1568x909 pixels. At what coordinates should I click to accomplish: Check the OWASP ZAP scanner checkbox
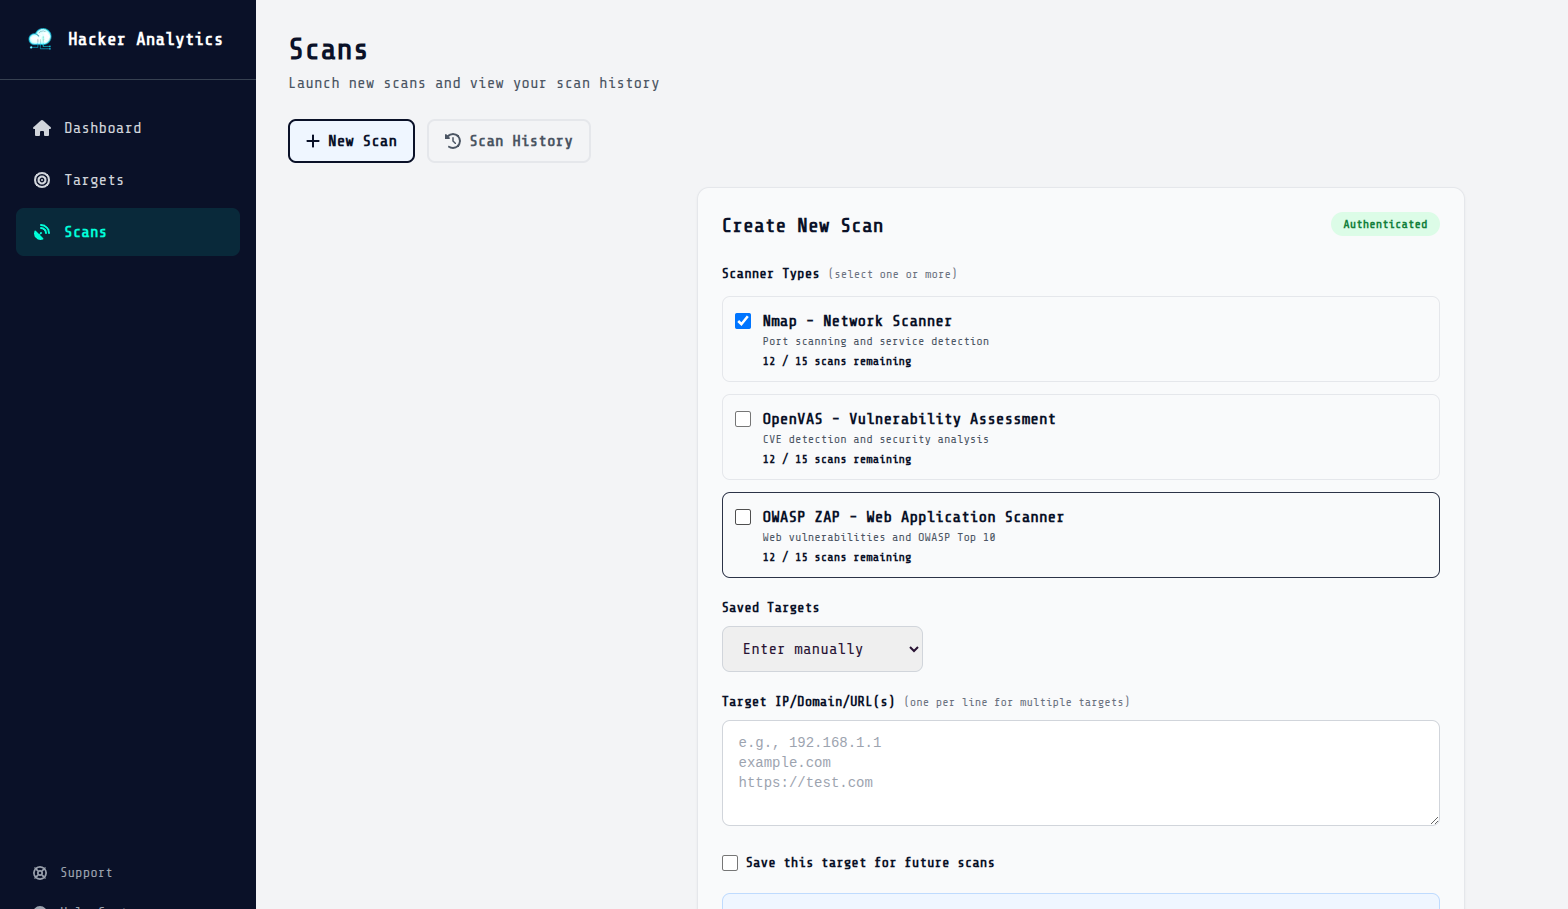(743, 517)
